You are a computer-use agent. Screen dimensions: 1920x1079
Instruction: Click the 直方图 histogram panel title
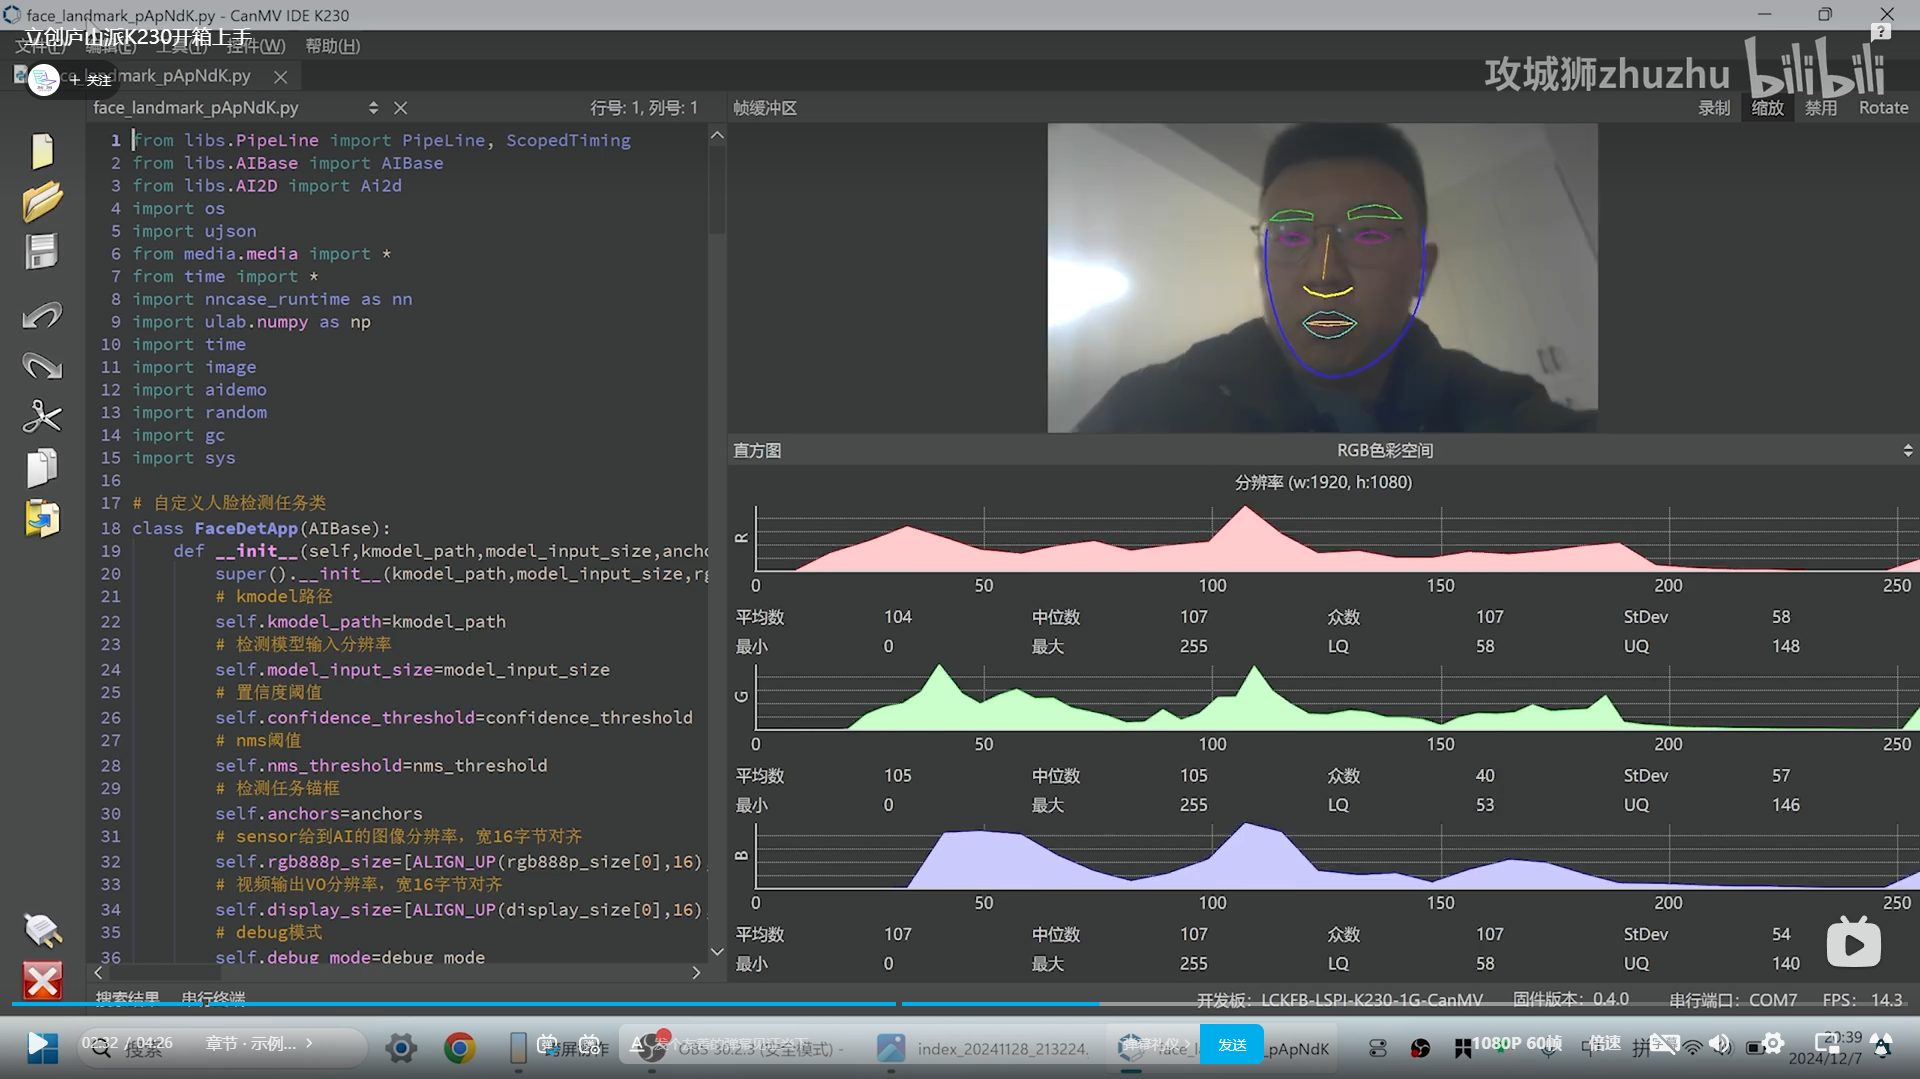click(757, 451)
